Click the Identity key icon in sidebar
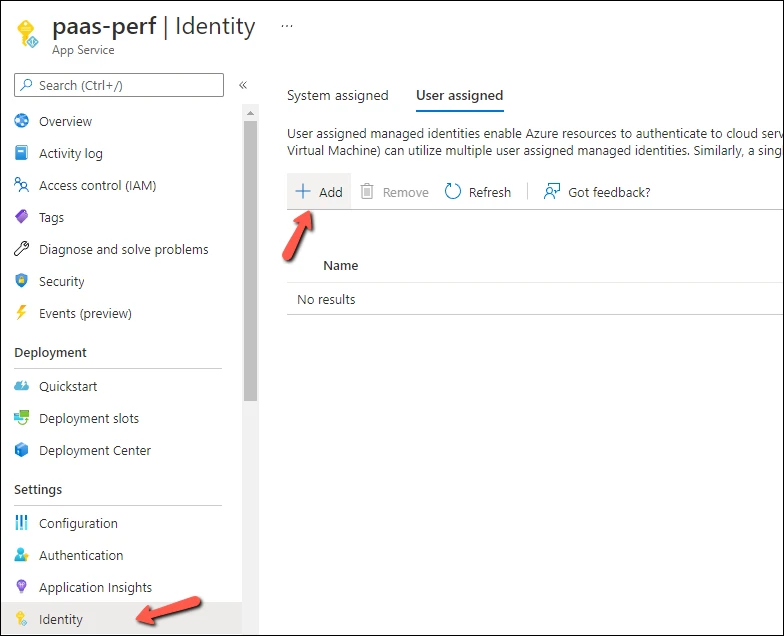The image size is (784, 636). [x=22, y=619]
